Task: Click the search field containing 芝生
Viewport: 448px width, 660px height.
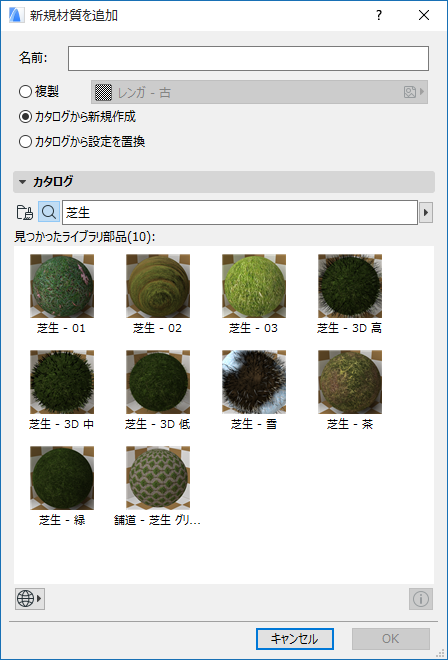Action: click(x=240, y=213)
